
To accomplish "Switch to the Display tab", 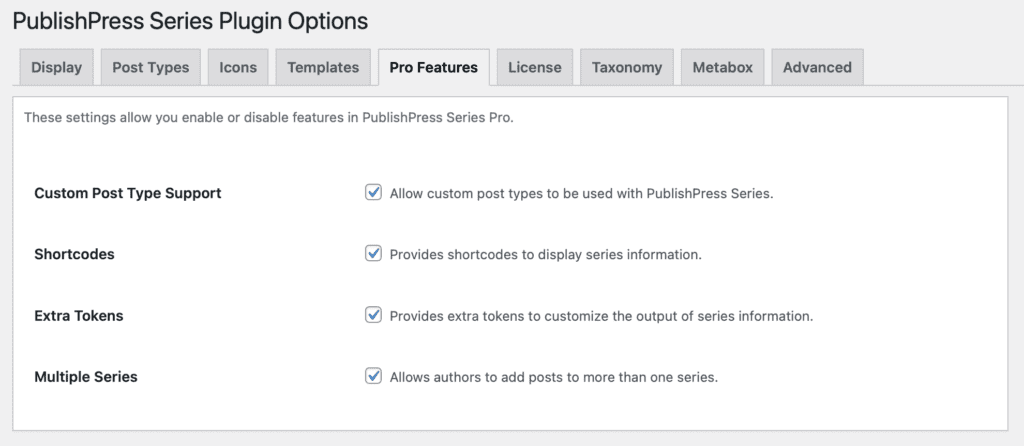I will [x=56, y=67].
